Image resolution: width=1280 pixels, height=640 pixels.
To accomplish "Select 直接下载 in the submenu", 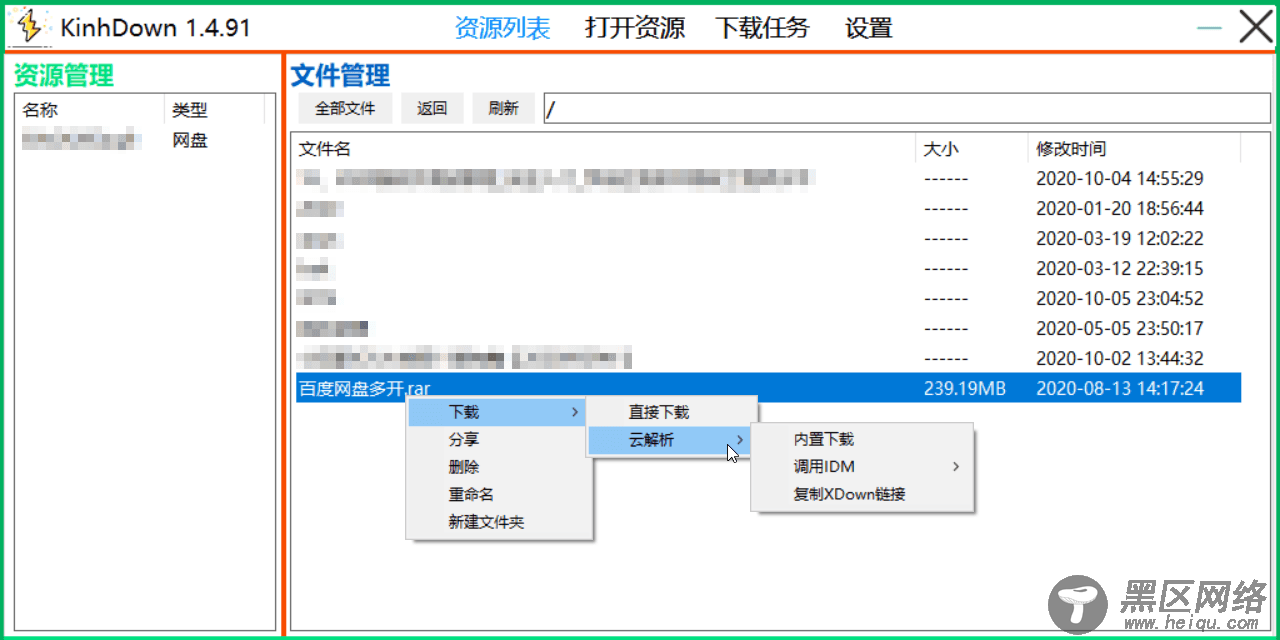I will (671, 412).
